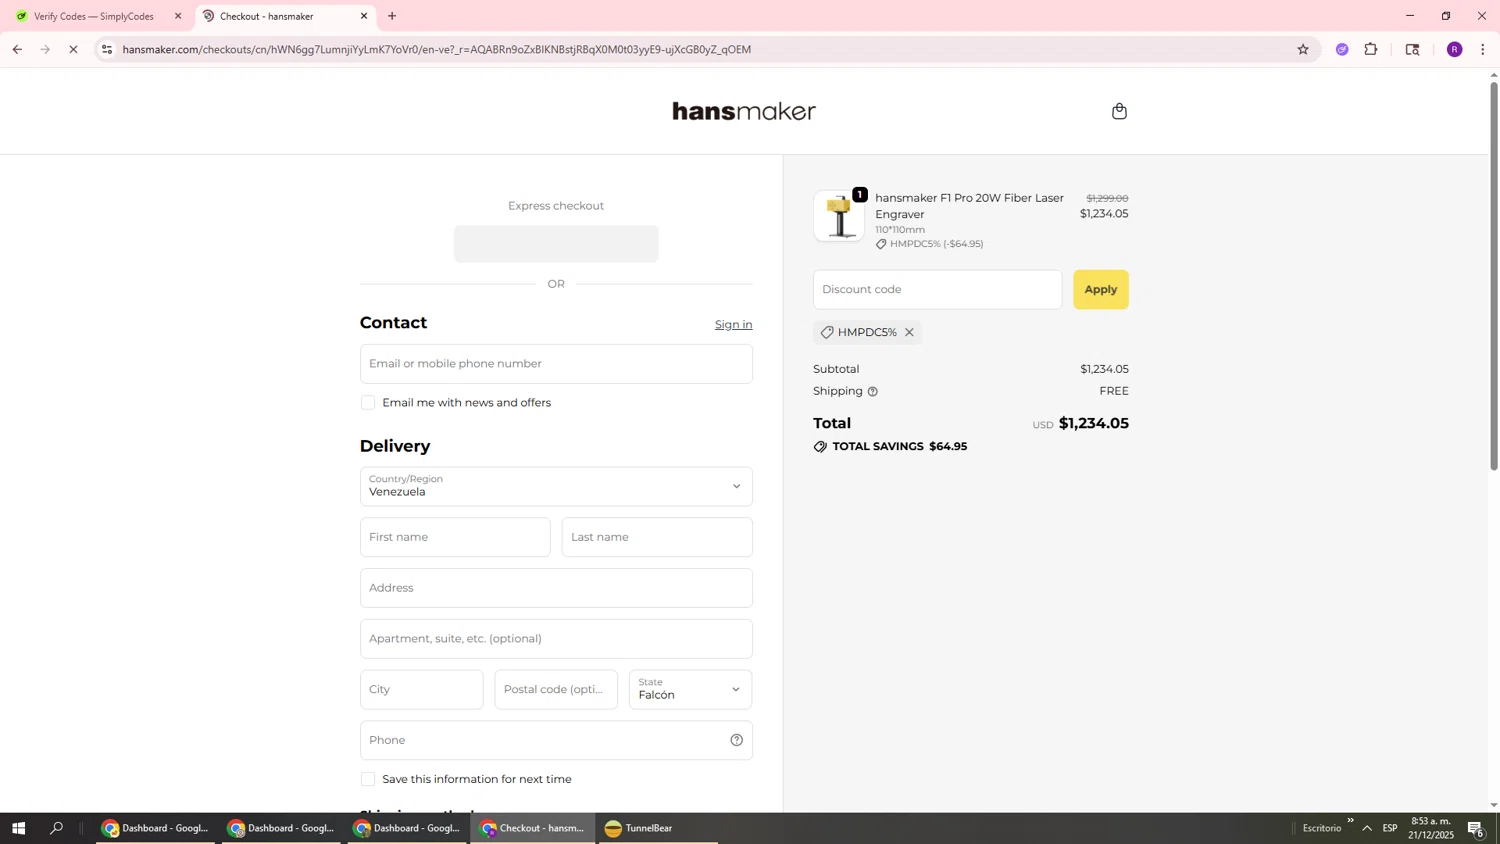The height and width of the screenshot is (844, 1500).
Task: Focus the First name field
Action: tap(455, 537)
